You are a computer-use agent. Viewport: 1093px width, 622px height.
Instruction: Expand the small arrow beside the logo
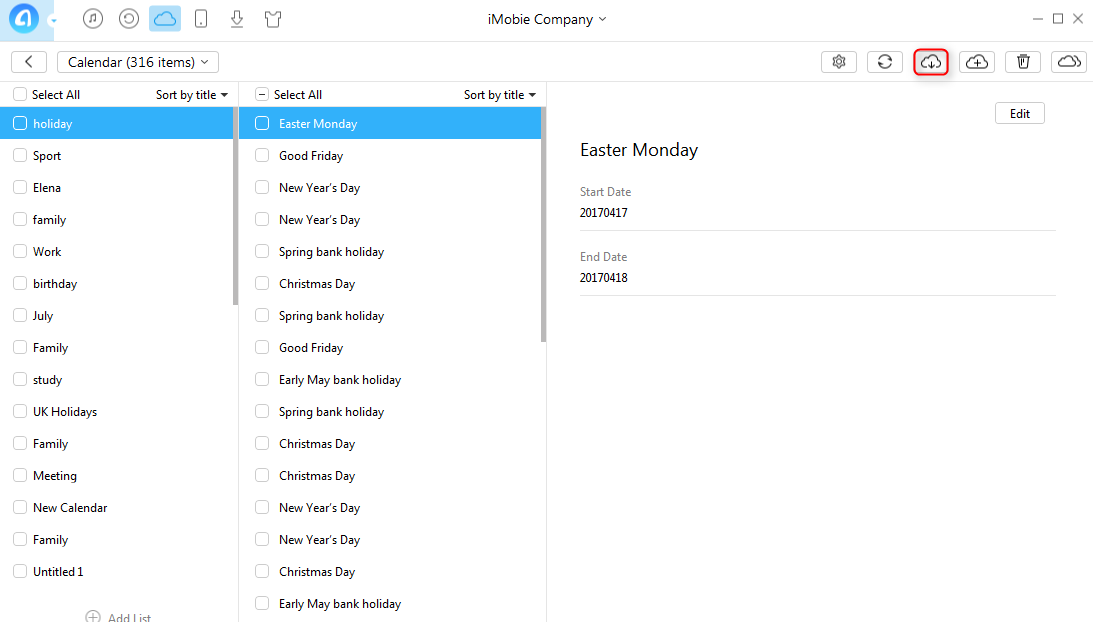click(53, 20)
